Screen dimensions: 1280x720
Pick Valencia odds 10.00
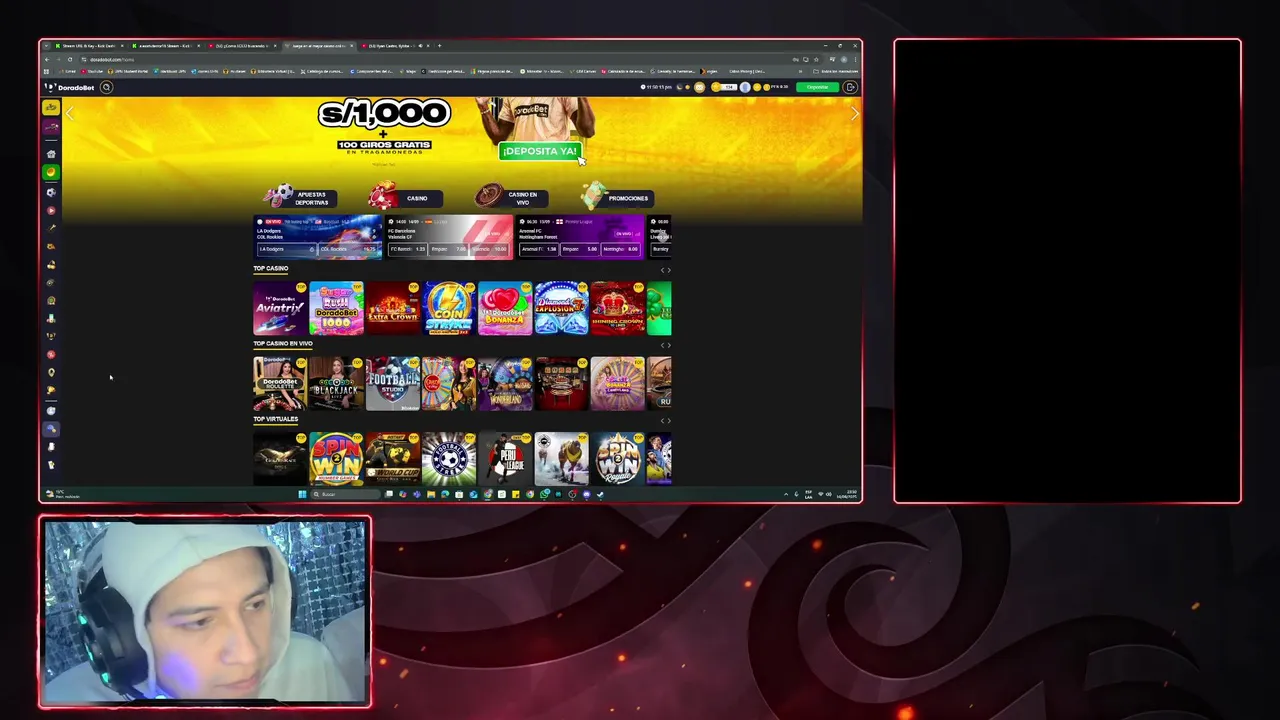[490, 249]
